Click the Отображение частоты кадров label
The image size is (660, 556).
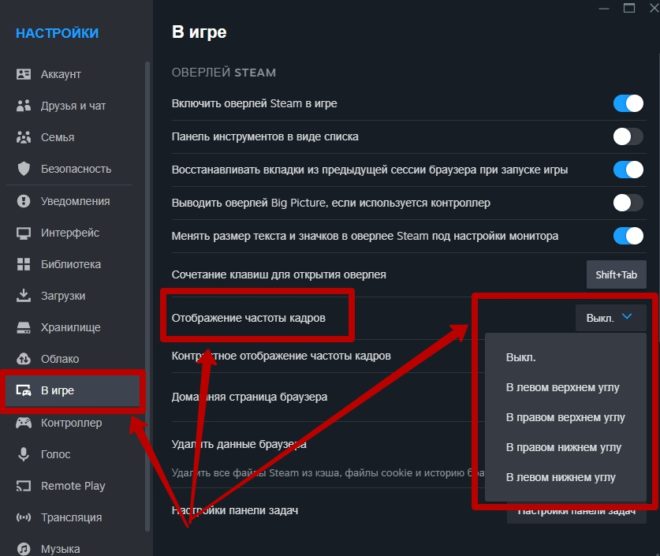point(248,318)
